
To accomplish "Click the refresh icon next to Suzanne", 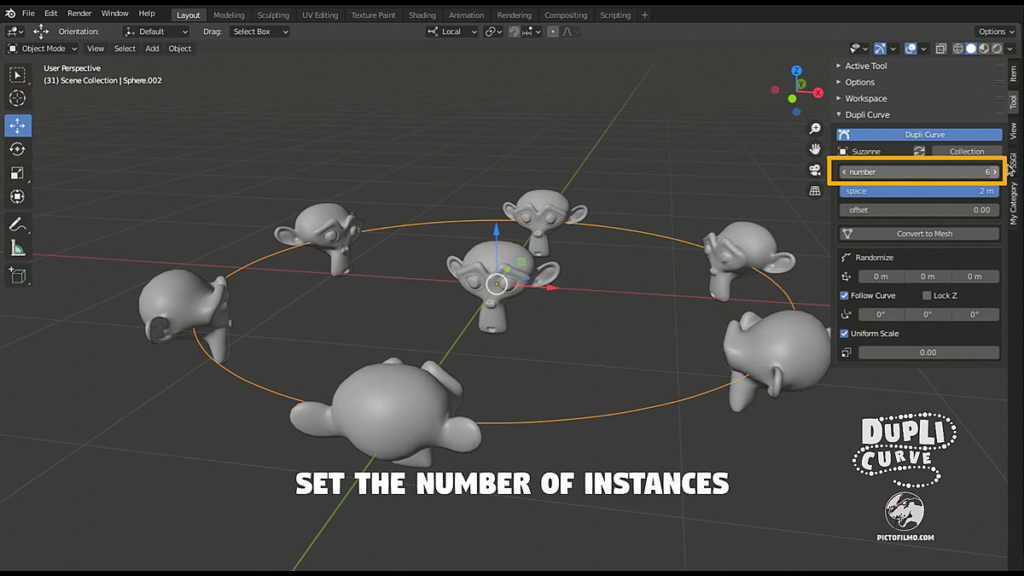I will coord(920,152).
